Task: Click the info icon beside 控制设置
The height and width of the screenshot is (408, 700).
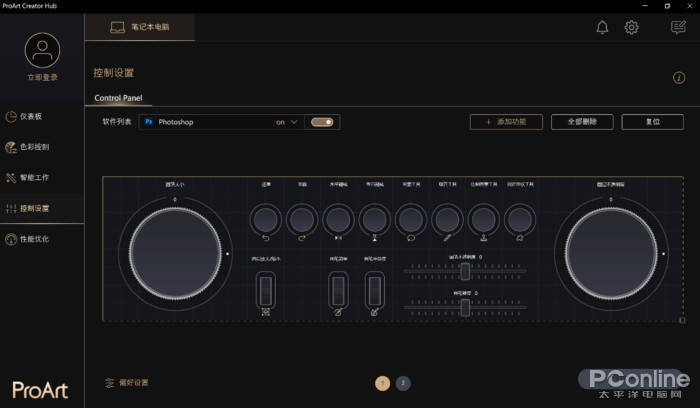Action: click(680, 78)
